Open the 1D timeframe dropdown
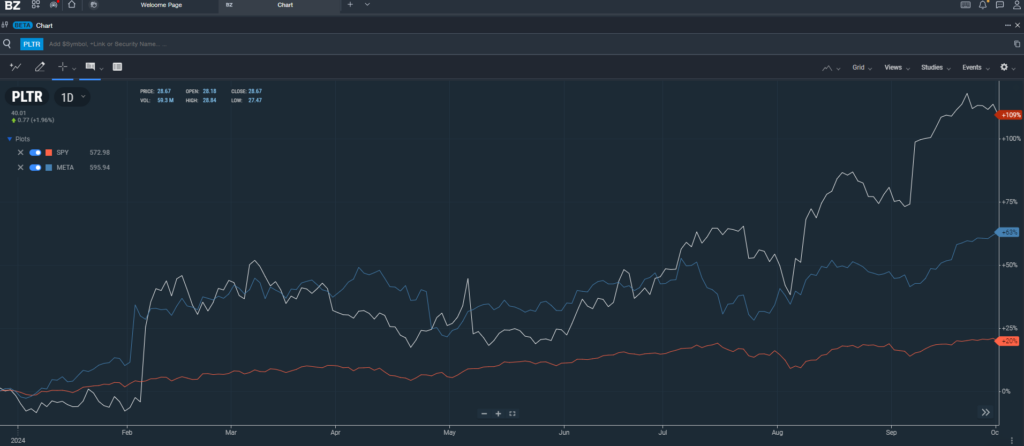The width and height of the screenshot is (1024, 446). click(x=72, y=97)
